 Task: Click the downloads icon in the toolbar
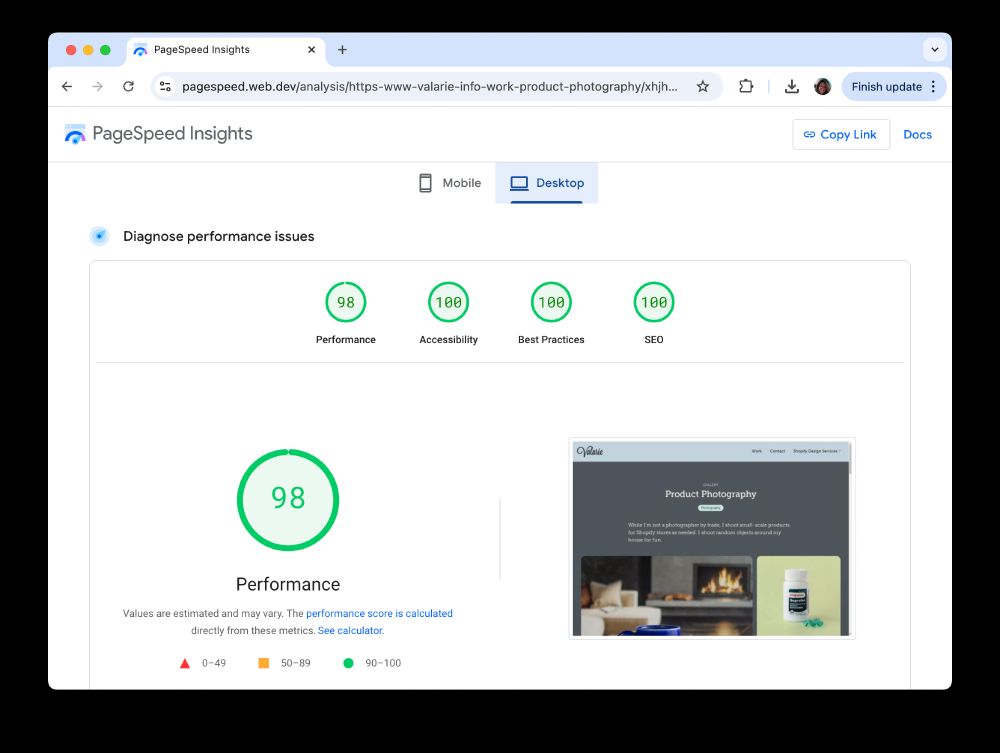point(791,86)
